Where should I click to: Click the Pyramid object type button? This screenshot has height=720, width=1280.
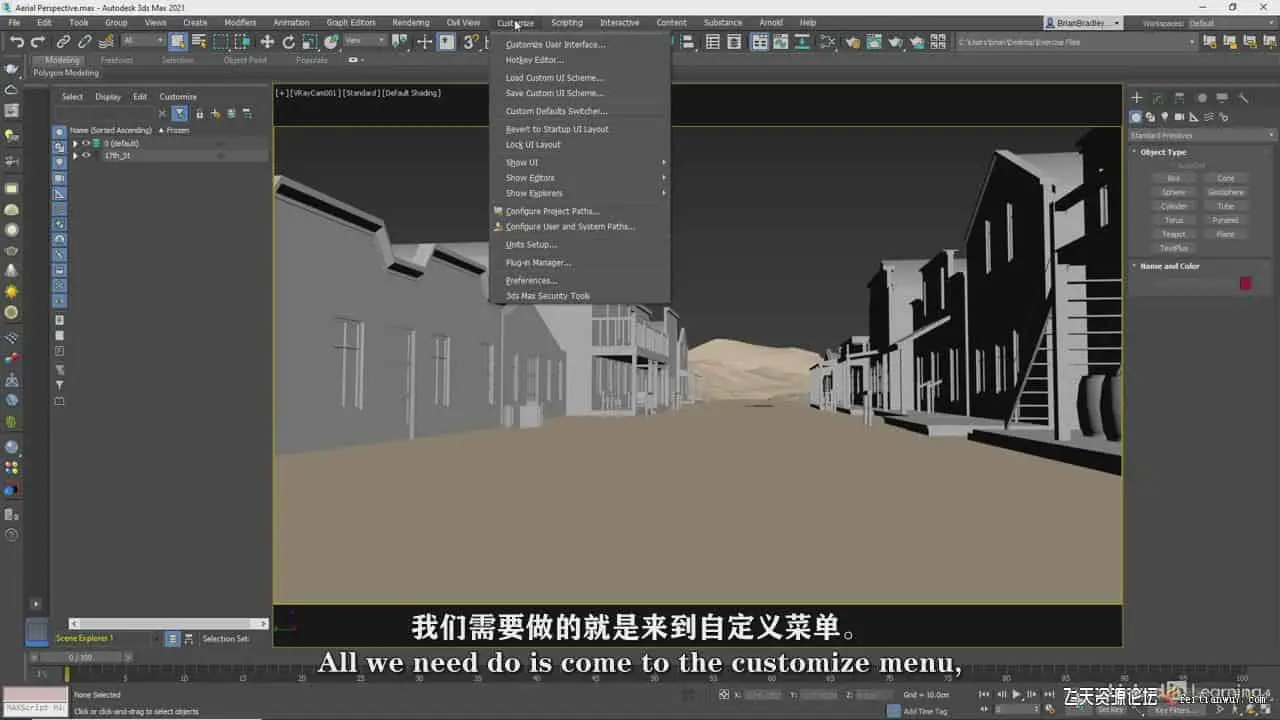pyautogui.click(x=1226, y=220)
